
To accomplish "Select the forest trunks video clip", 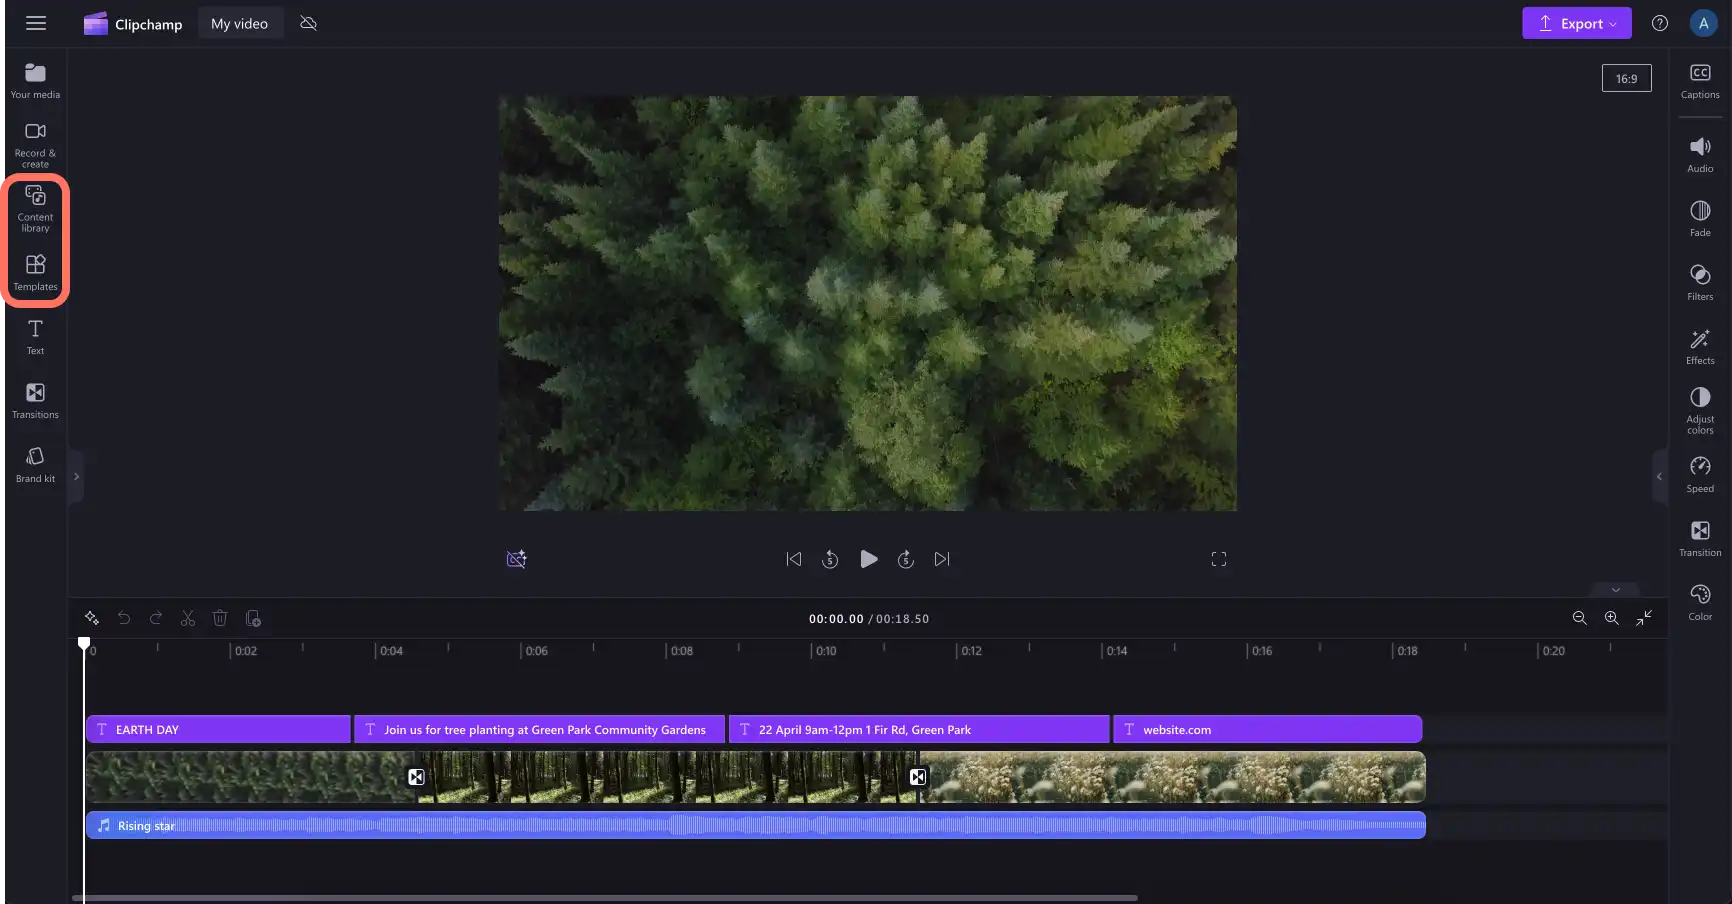I will coord(667,777).
